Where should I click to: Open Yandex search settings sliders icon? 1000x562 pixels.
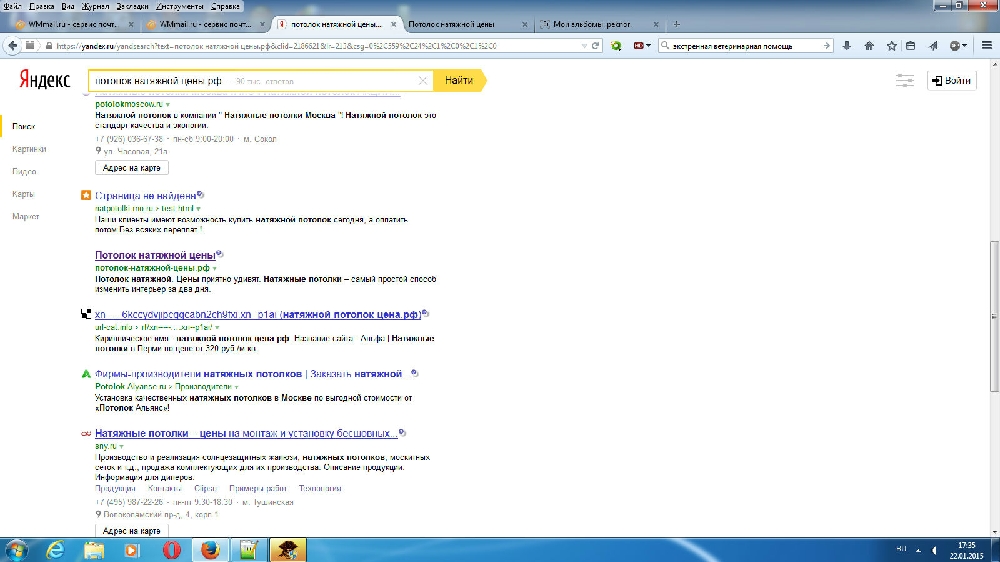(904, 80)
